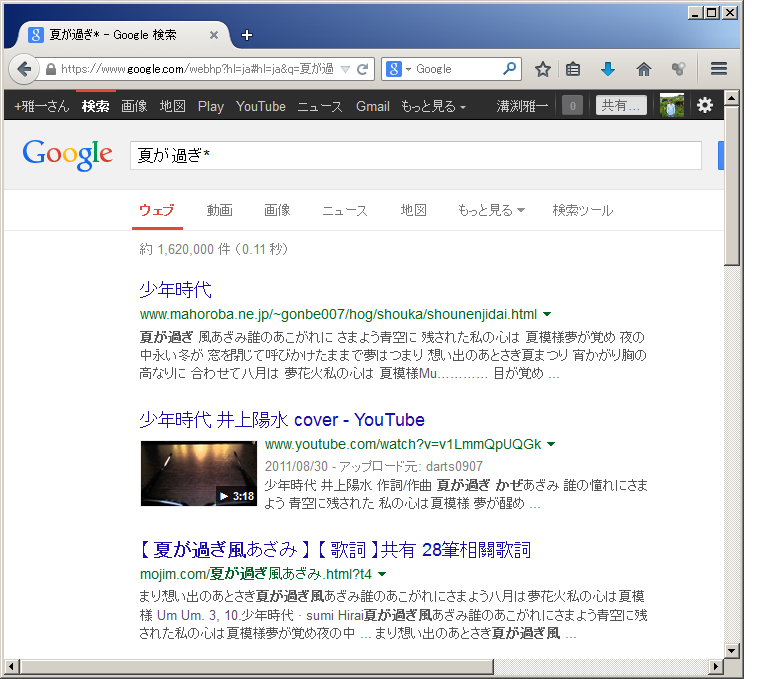Click +雅一さん in the black bar
This screenshot has height=679, width=768.
click(x=42, y=106)
